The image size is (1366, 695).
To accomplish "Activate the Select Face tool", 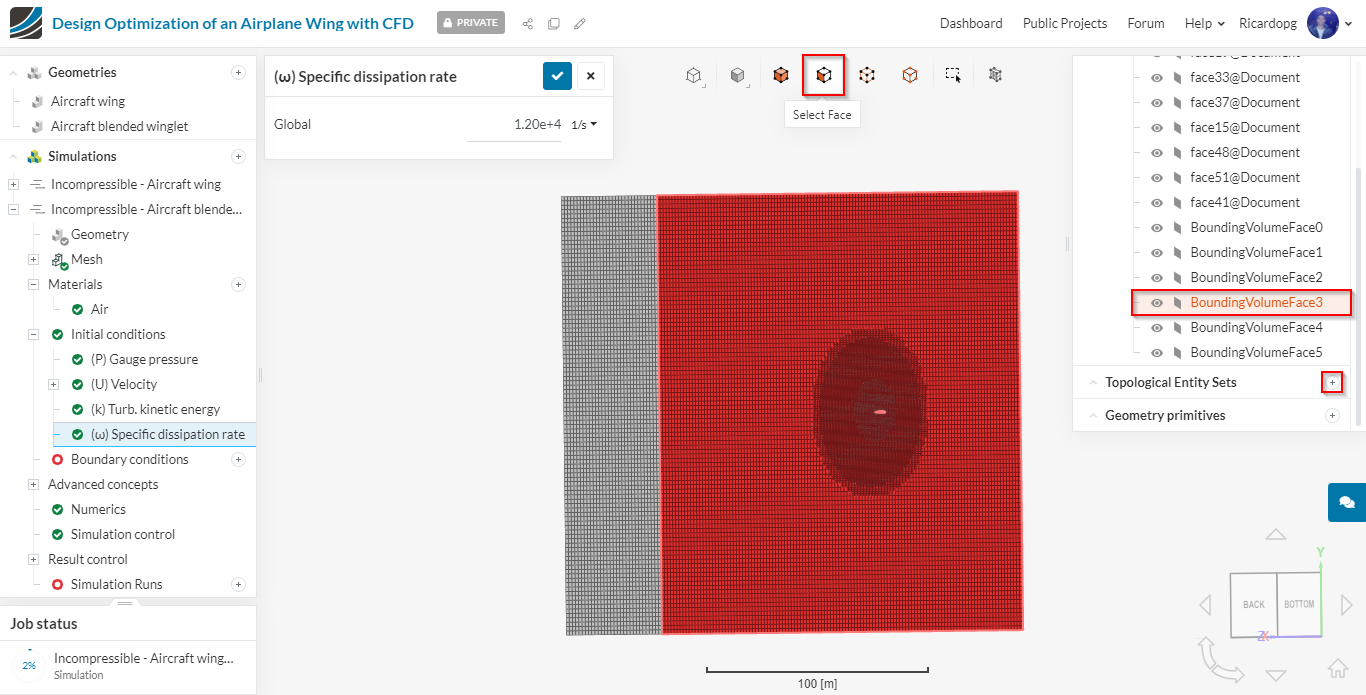I will (x=824, y=75).
